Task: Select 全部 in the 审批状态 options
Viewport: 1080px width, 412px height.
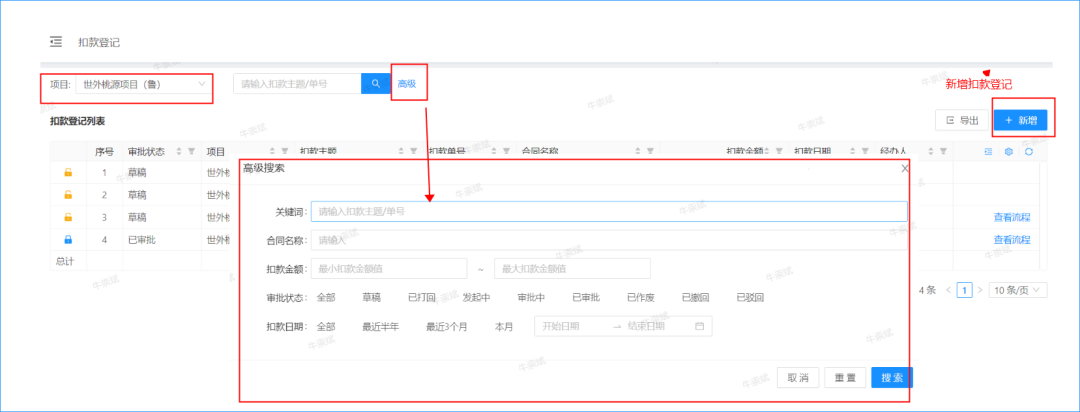Action: tap(326, 298)
